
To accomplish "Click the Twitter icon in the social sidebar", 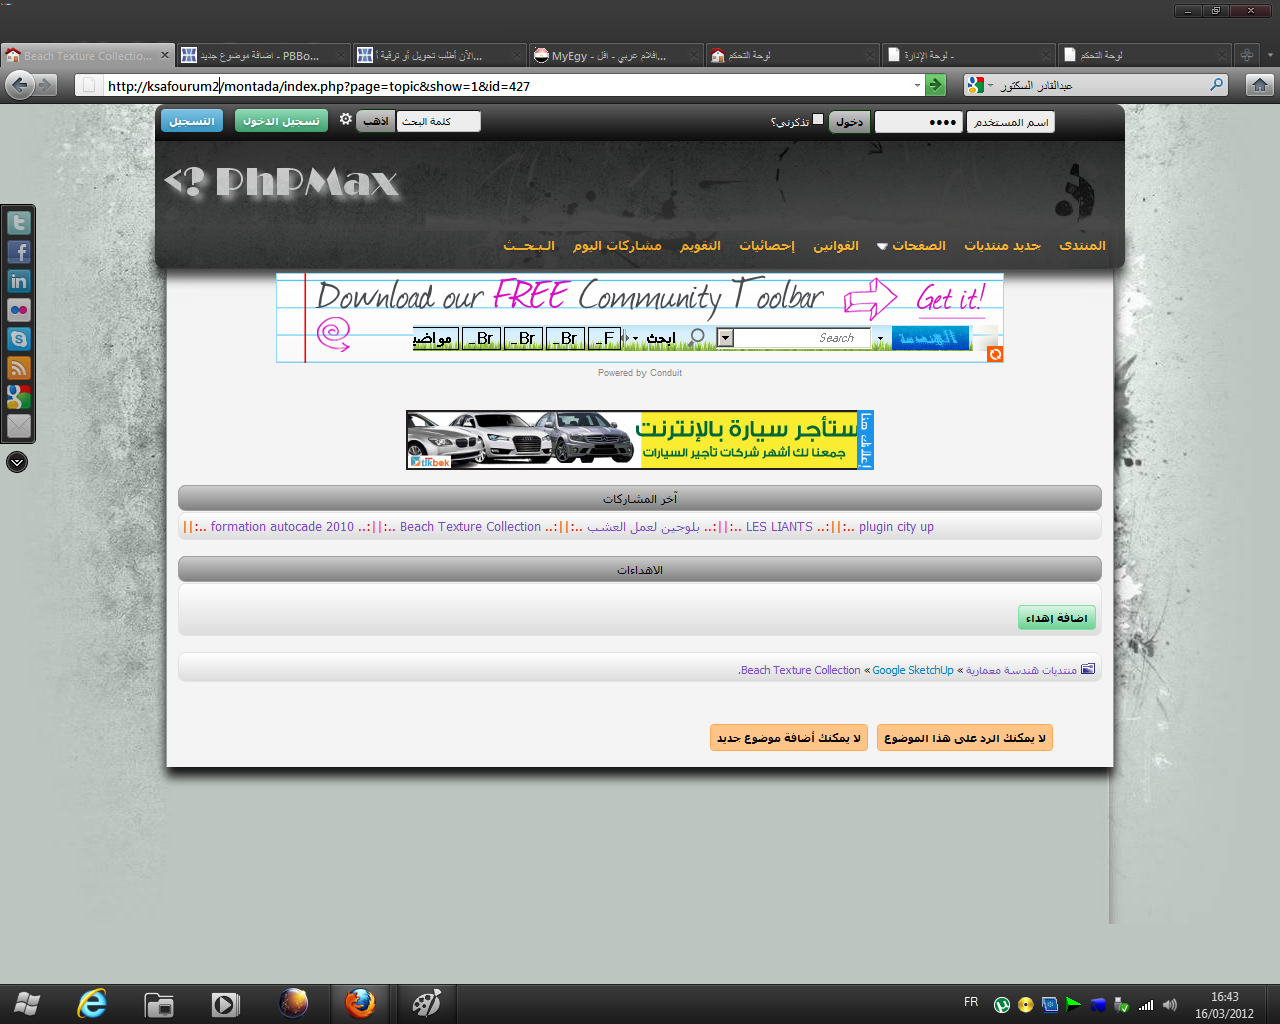I will point(19,223).
